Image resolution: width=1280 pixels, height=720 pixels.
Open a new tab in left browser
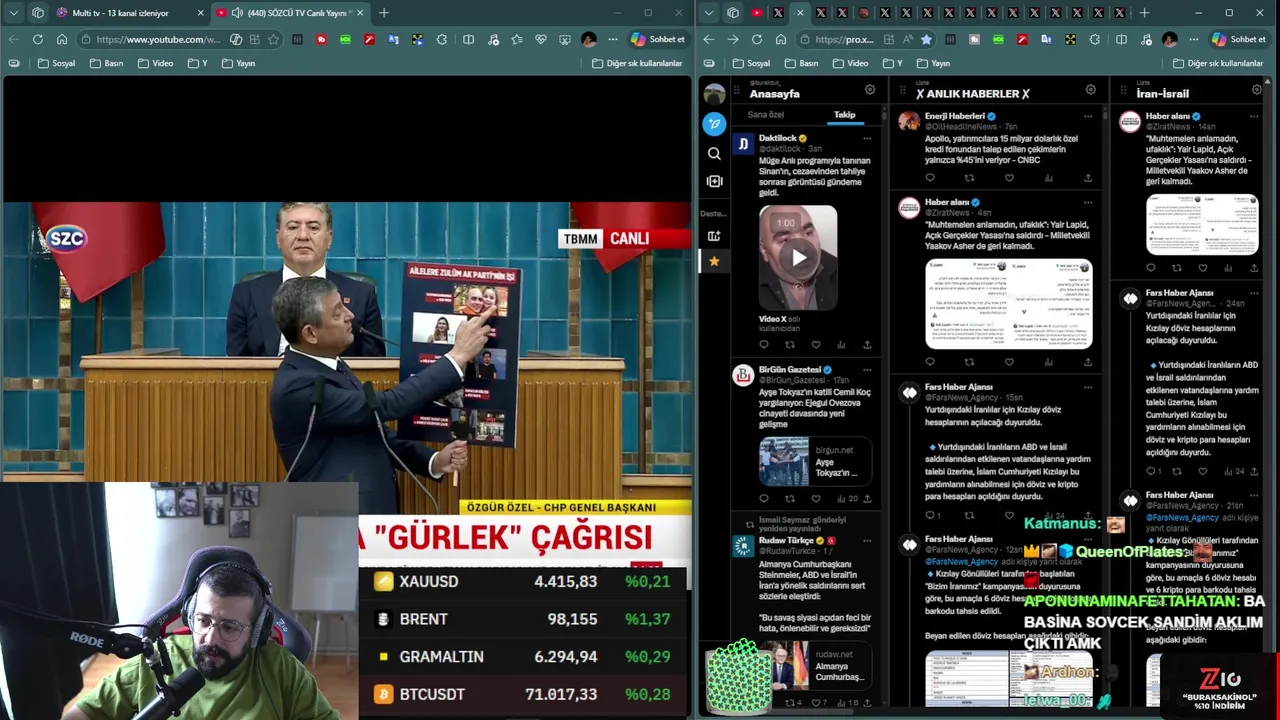click(384, 13)
